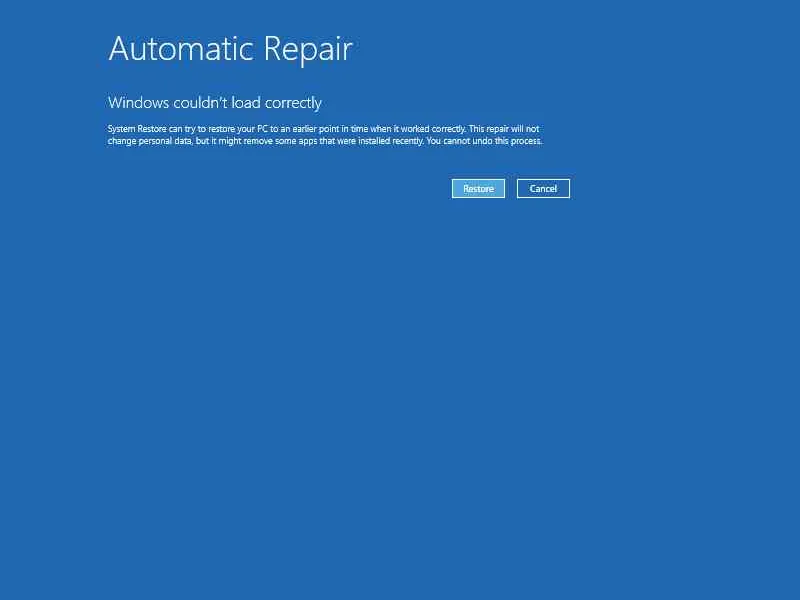
Task: Click the word "Windows" in the subheading
Action: tap(138, 103)
